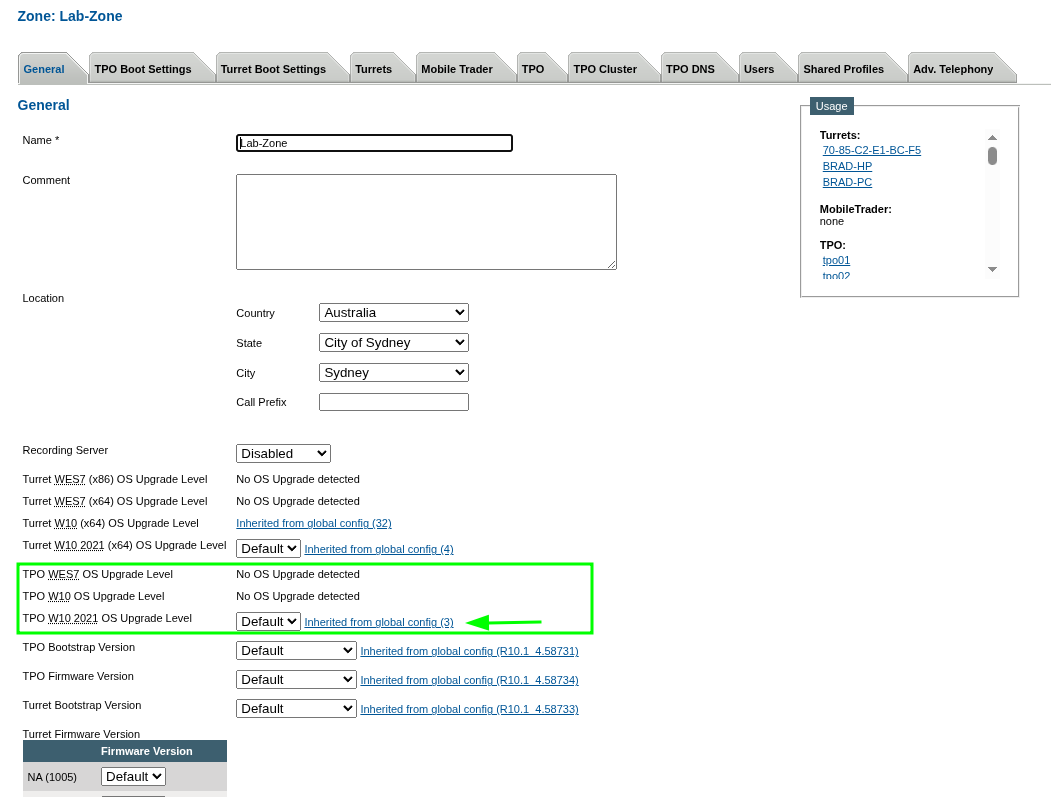Viewport: 1051px width, 797px height.
Task: Open the State dropdown
Action: tap(393, 343)
